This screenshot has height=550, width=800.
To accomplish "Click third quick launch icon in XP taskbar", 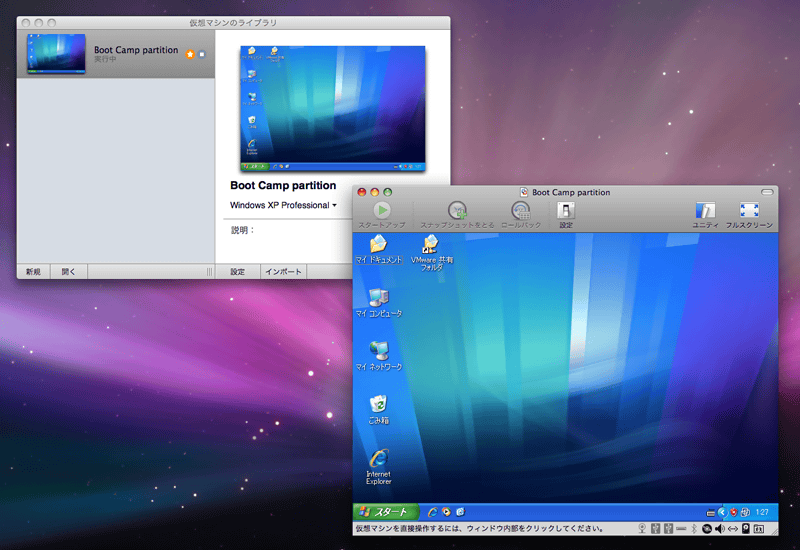I will pyautogui.click(x=460, y=512).
